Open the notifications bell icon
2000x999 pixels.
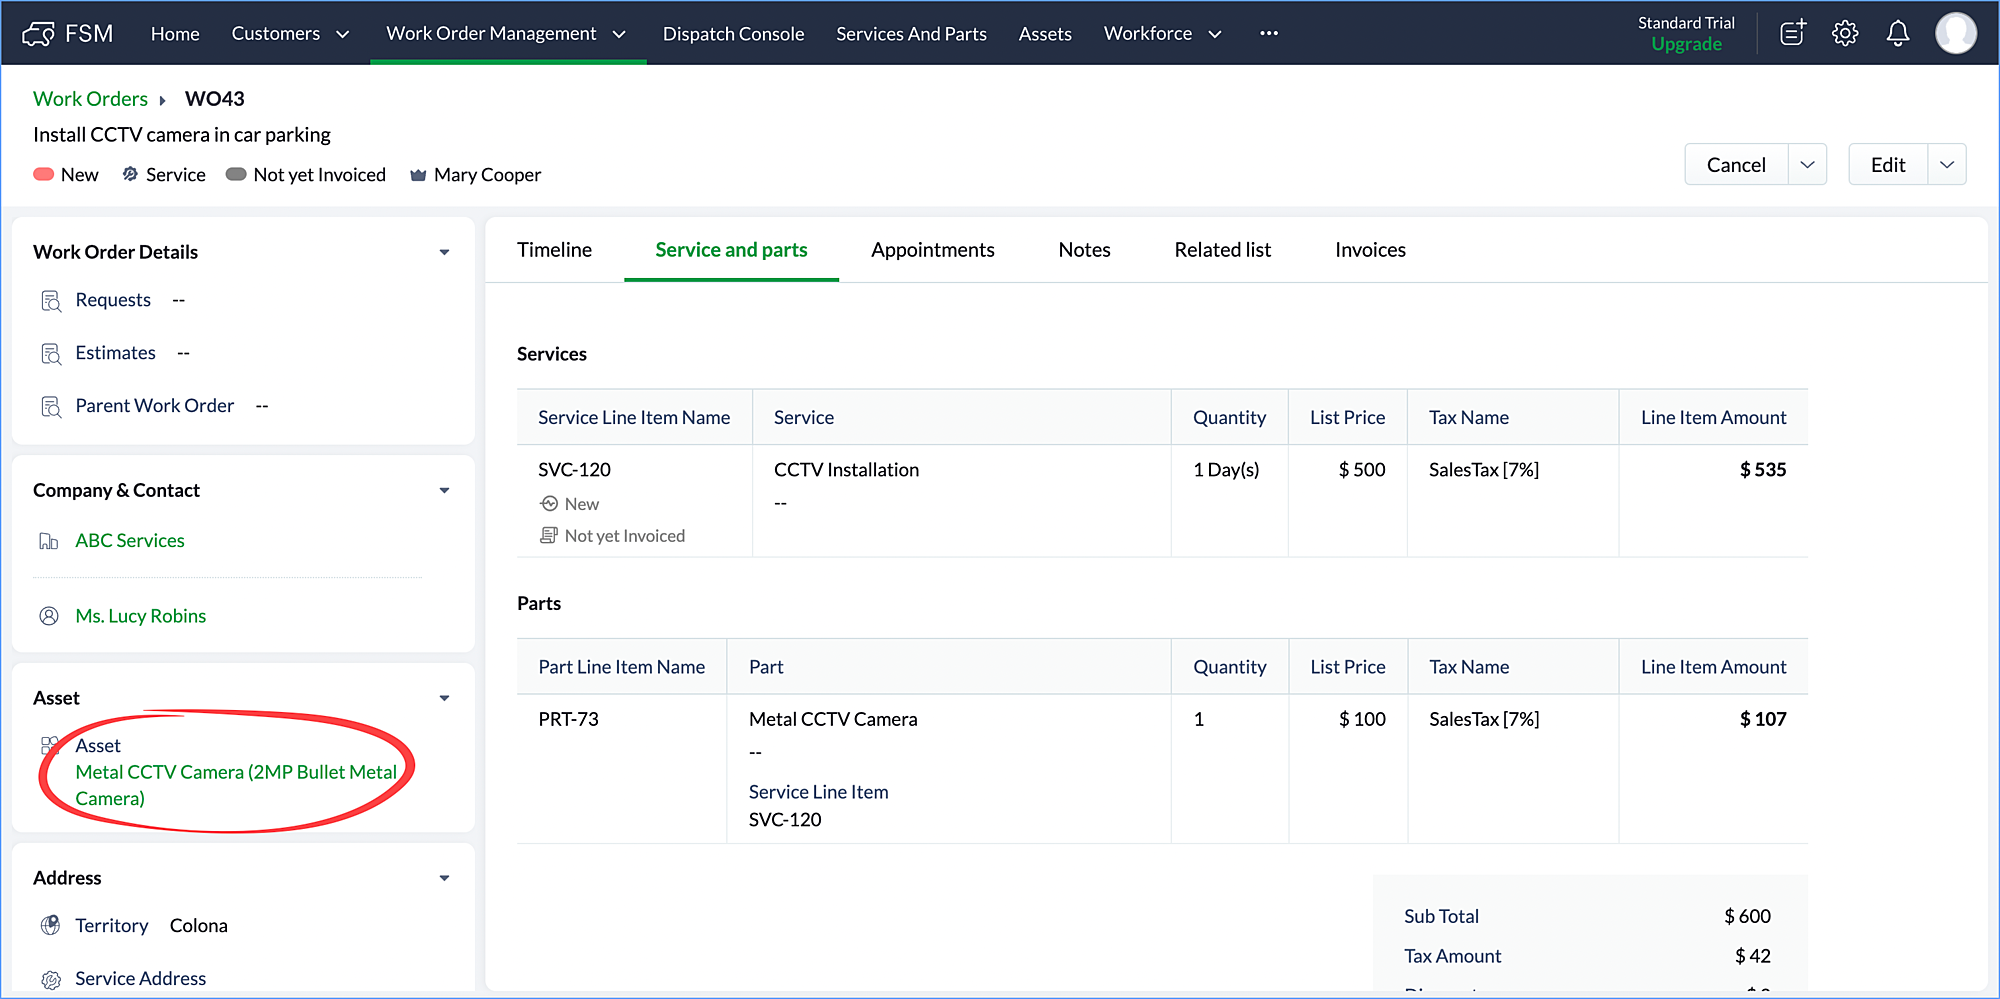pyautogui.click(x=1897, y=33)
